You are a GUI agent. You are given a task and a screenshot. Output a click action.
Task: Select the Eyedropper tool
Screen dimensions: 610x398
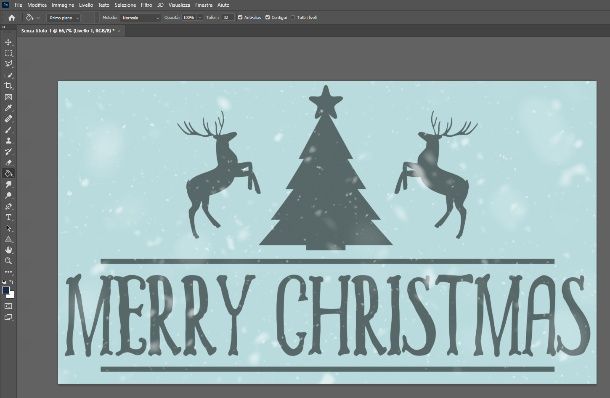[x=9, y=108]
